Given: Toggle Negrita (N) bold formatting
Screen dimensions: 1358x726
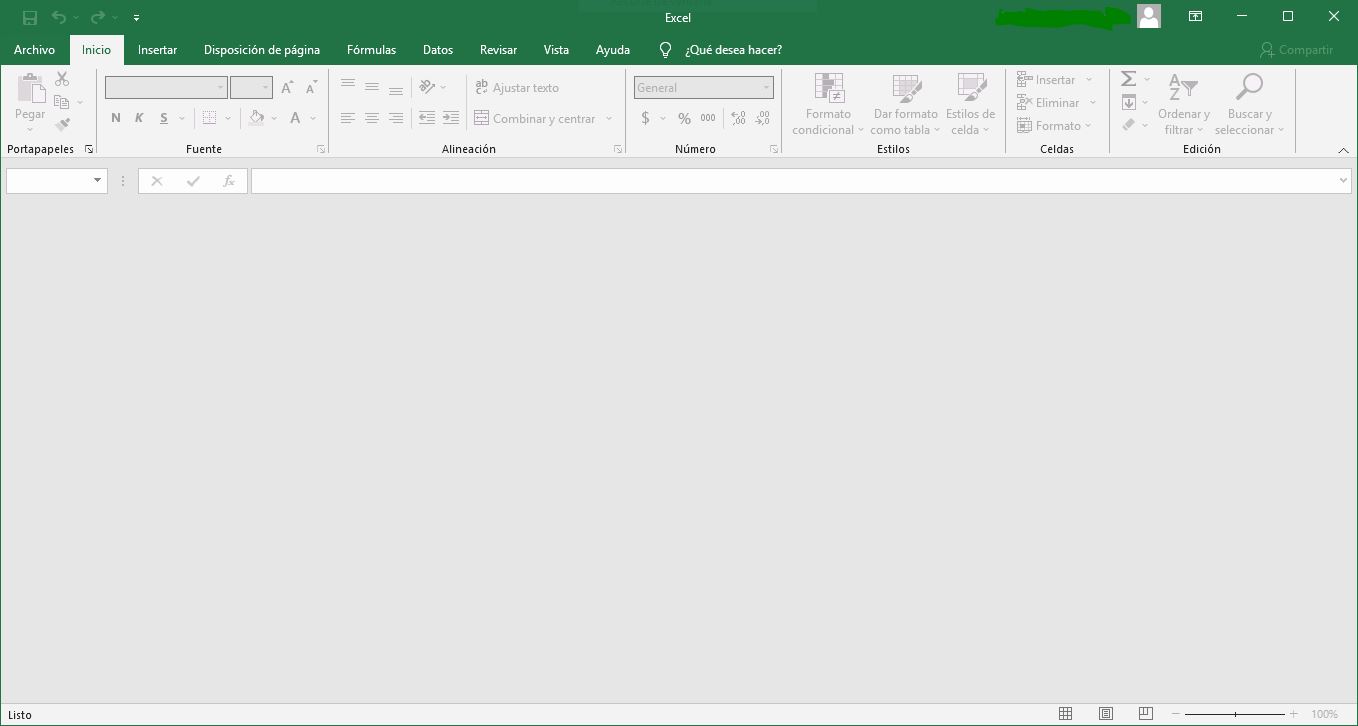Looking at the screenshot, I should tap(116, 118).
